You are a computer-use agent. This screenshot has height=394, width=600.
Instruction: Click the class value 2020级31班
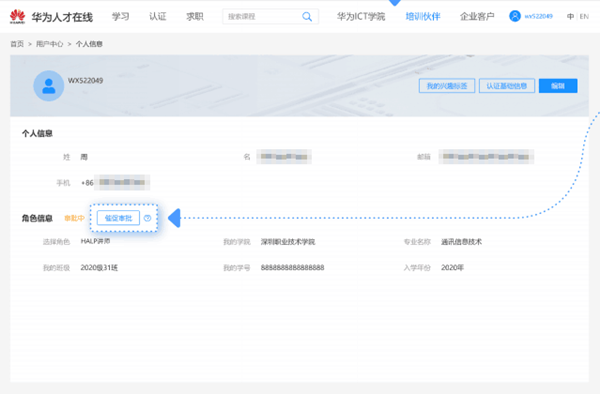pyautogui.click(x=99, y=268)
